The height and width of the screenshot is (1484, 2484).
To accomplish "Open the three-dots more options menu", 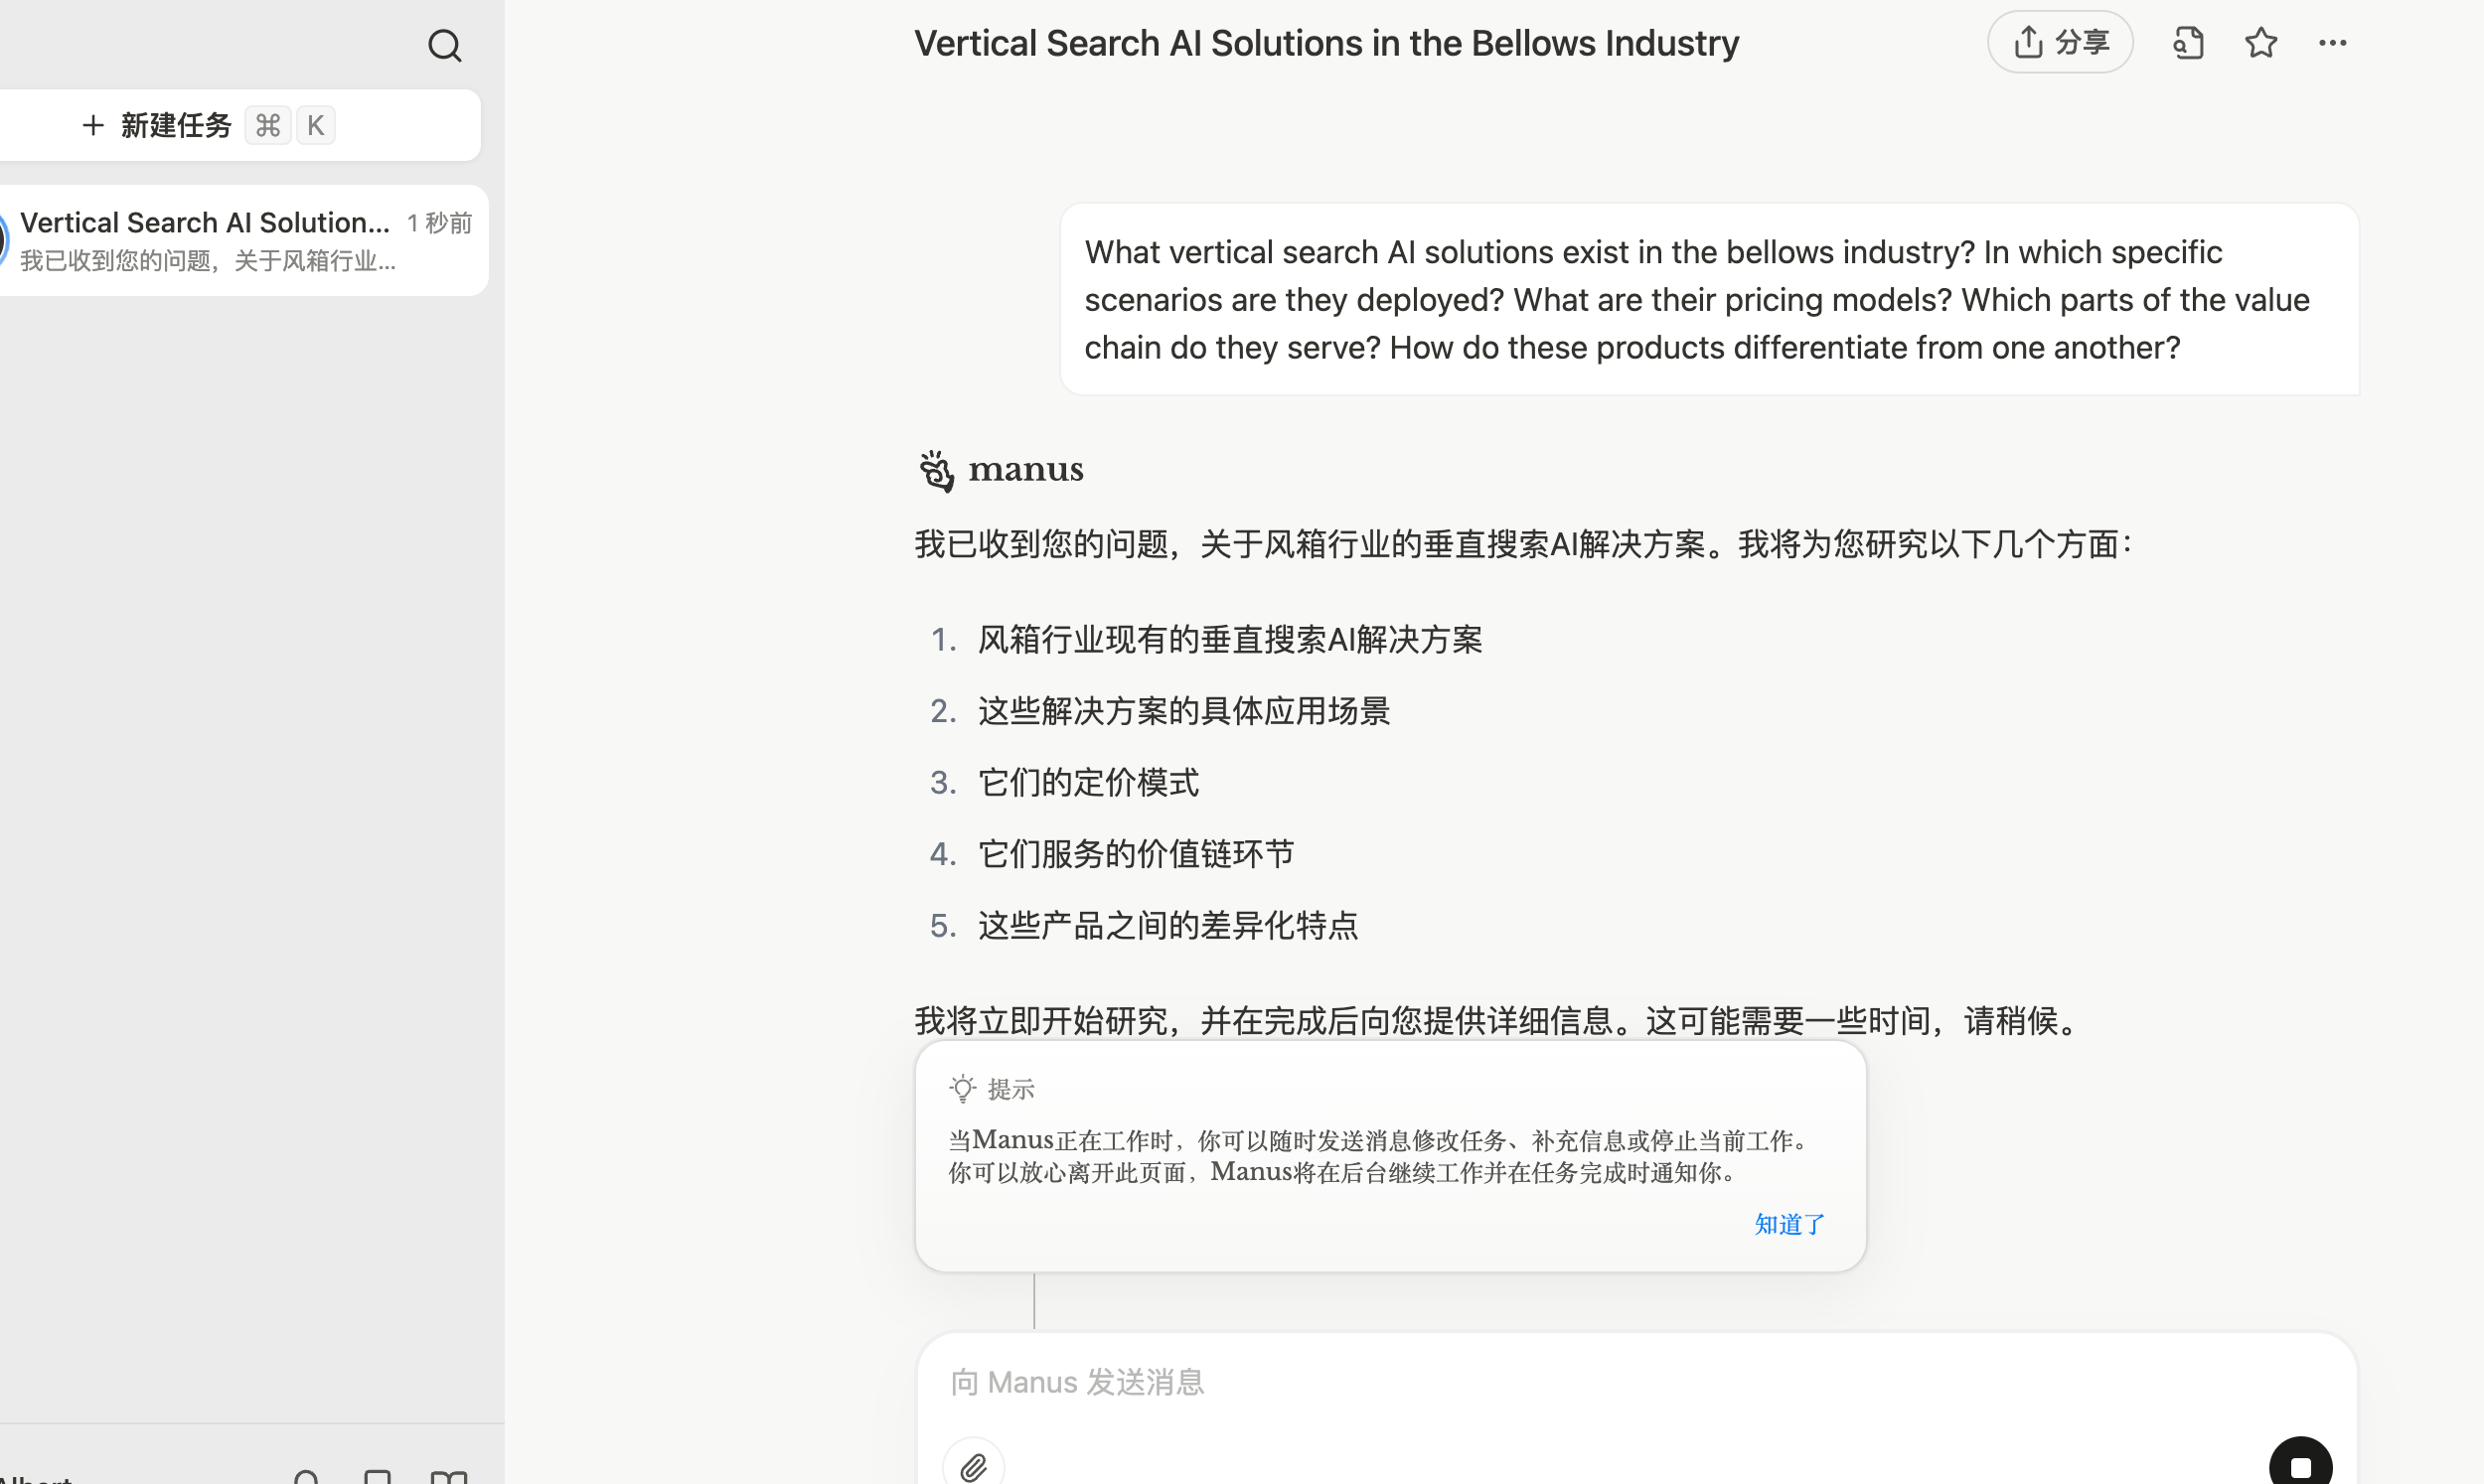I will tap(2332, 43).
